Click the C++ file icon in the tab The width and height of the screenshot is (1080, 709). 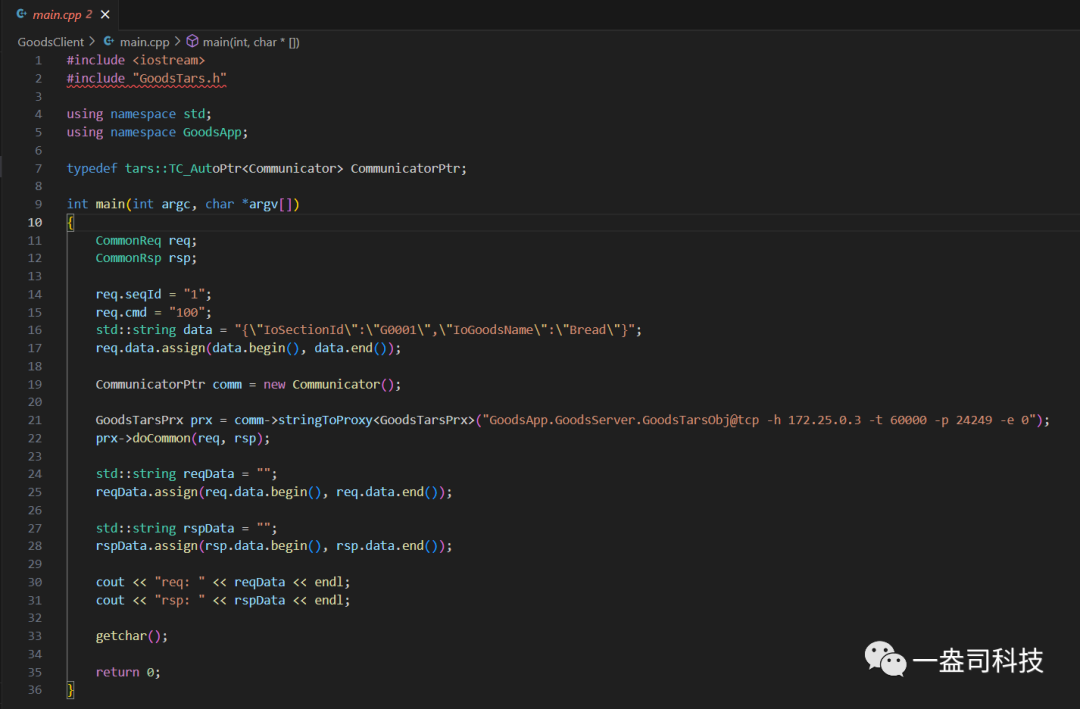click(21, 14)
